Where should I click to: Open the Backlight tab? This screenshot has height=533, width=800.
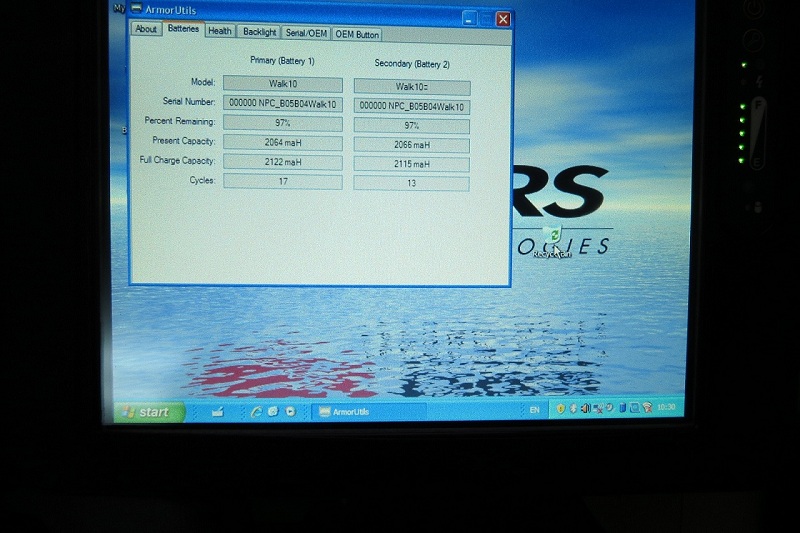pos(260,32)
